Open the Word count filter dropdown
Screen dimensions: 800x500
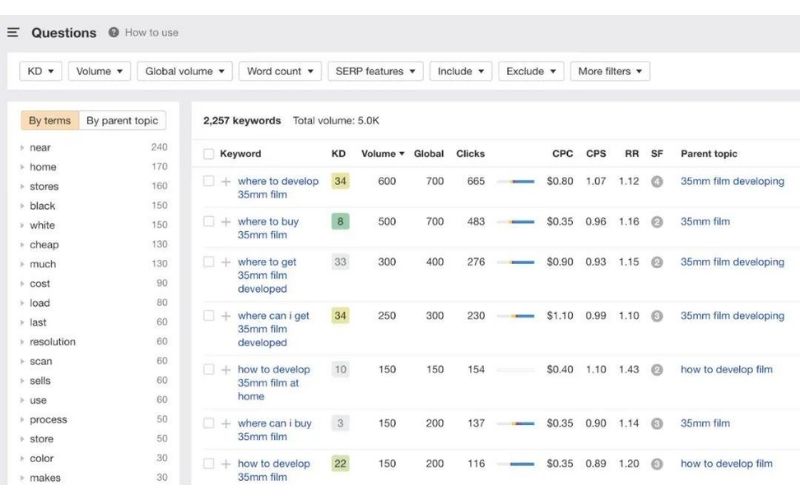280,71
